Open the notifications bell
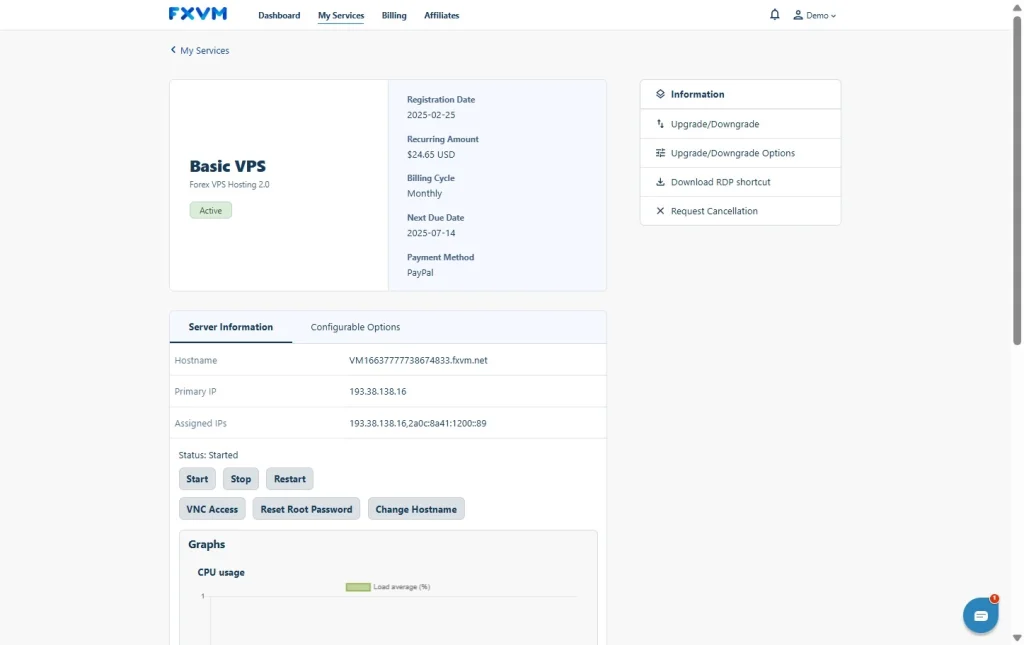The height and width of the screenshot is (645, 1024). click(775, 14)
